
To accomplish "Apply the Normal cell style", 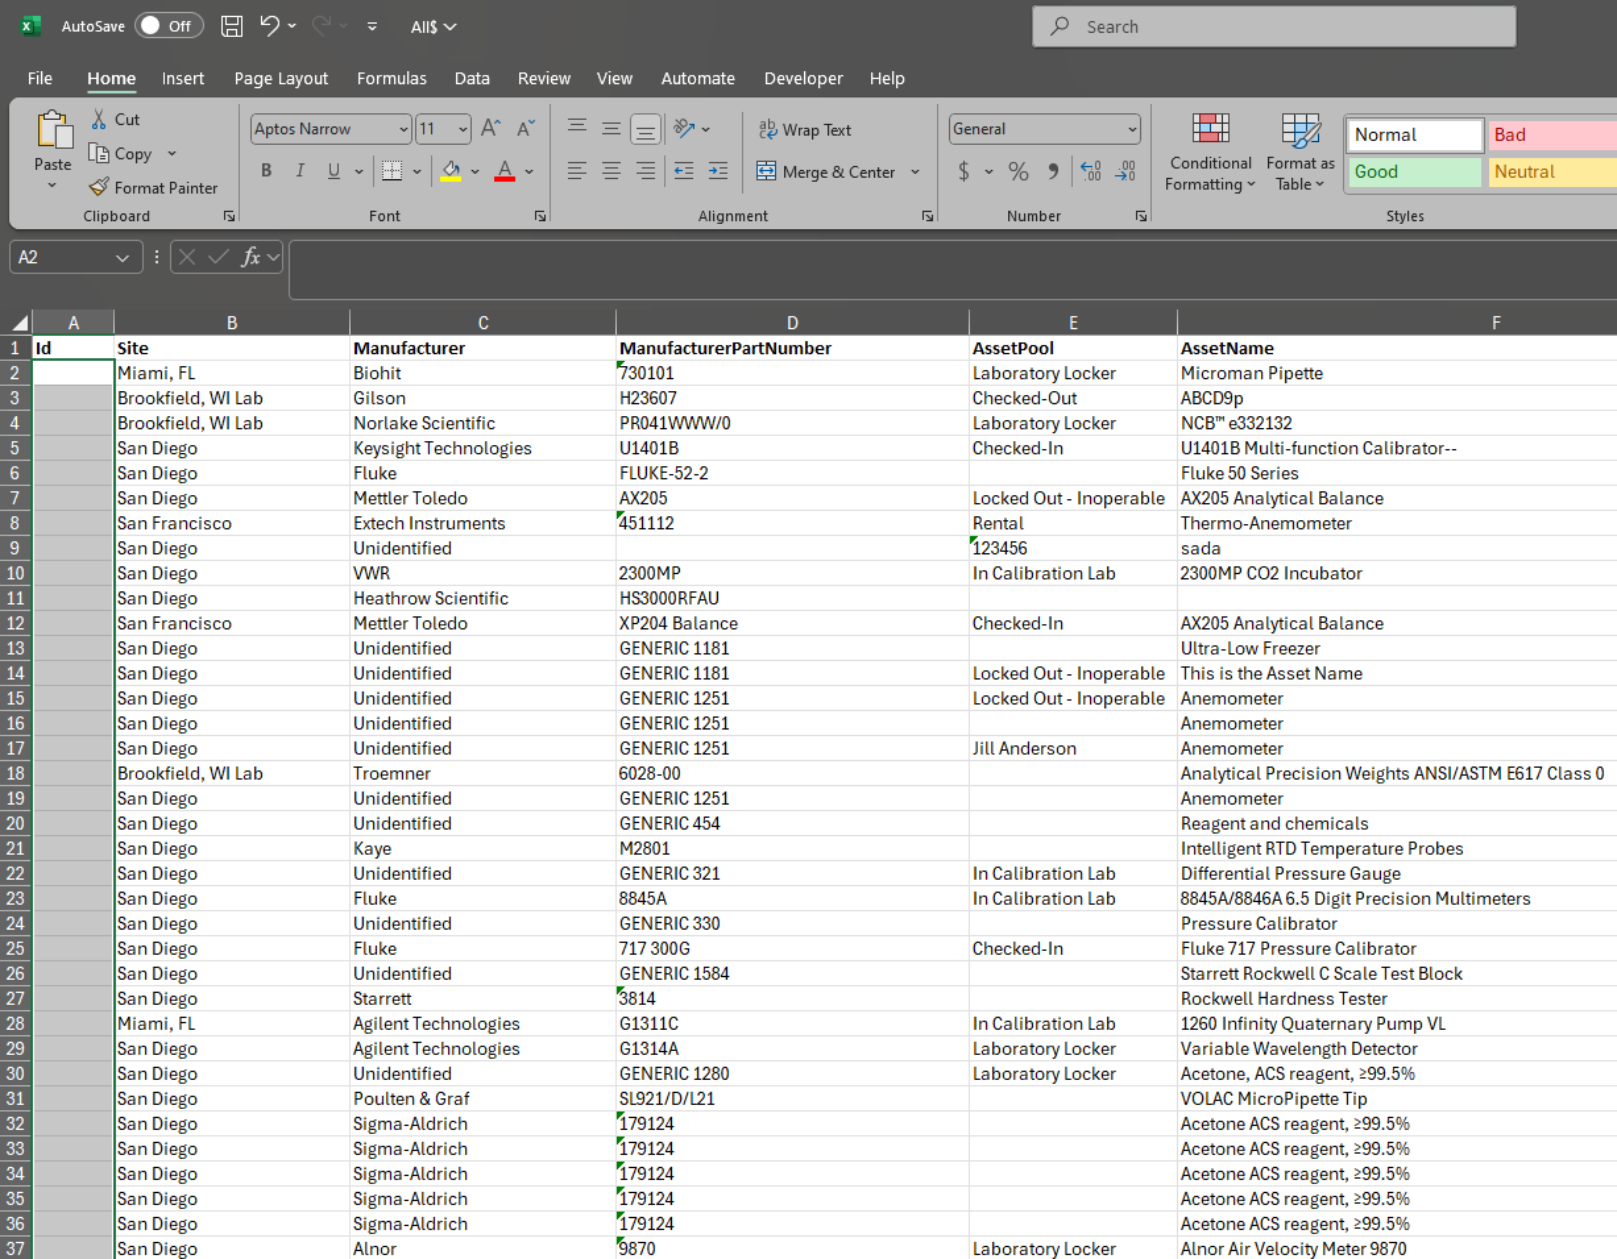I will point(1414,135).
